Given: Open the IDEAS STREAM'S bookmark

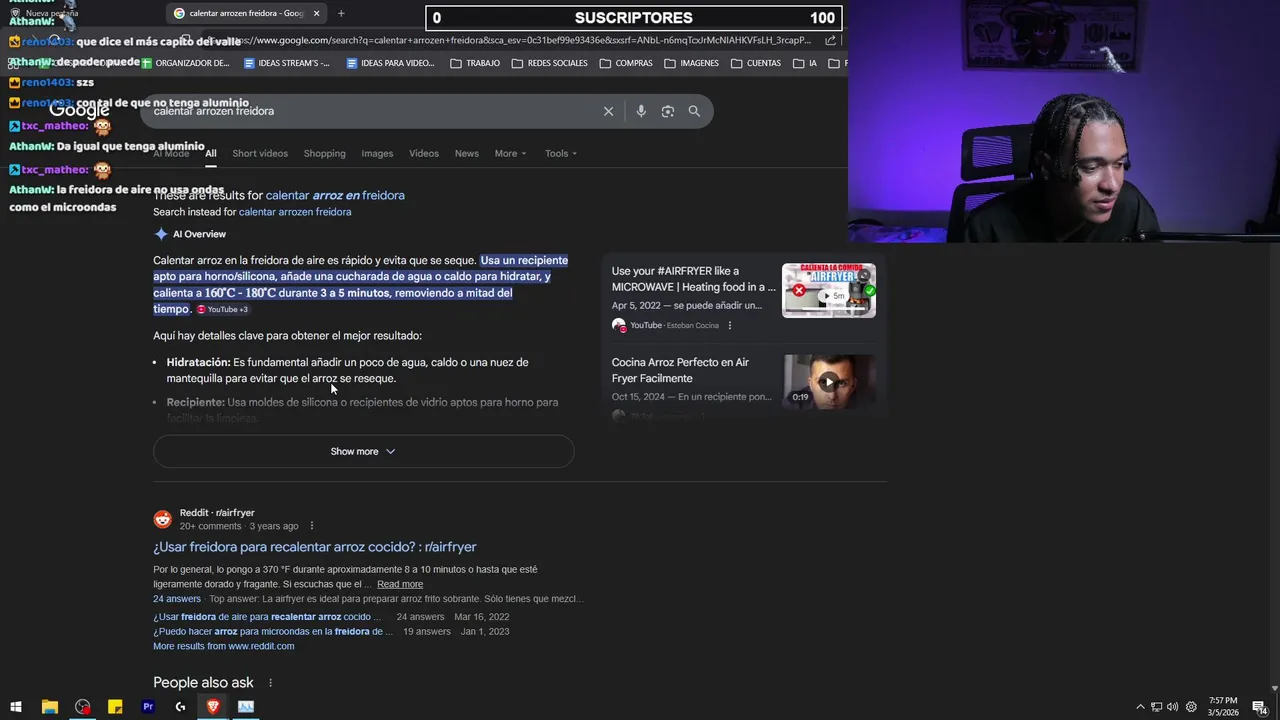Looking at the screenshot, I should (287, 63).
